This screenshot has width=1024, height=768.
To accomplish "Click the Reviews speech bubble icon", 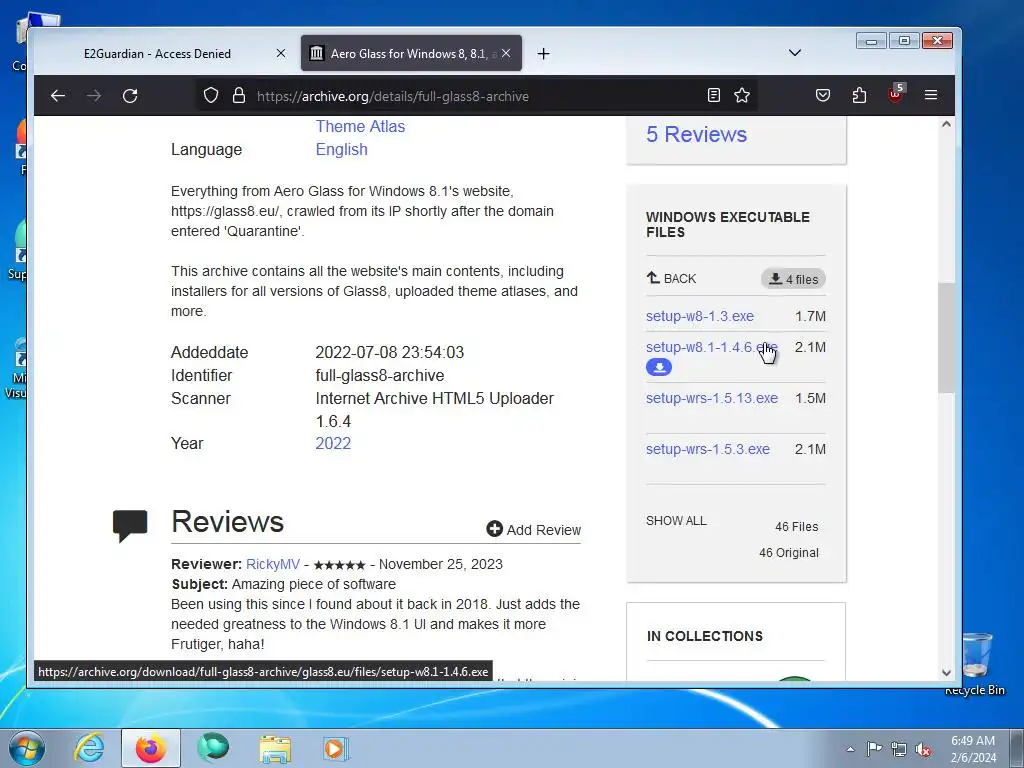I will (130, 526).
